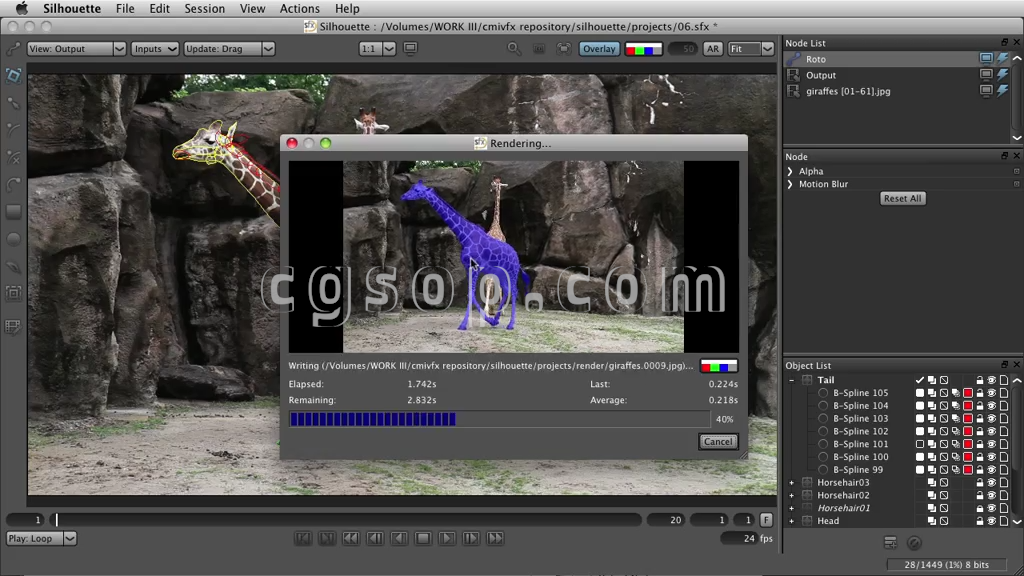This screenshot has width=1024, height=576.
Task: Toggle the Overlay display button
Action: click(598, 48)
